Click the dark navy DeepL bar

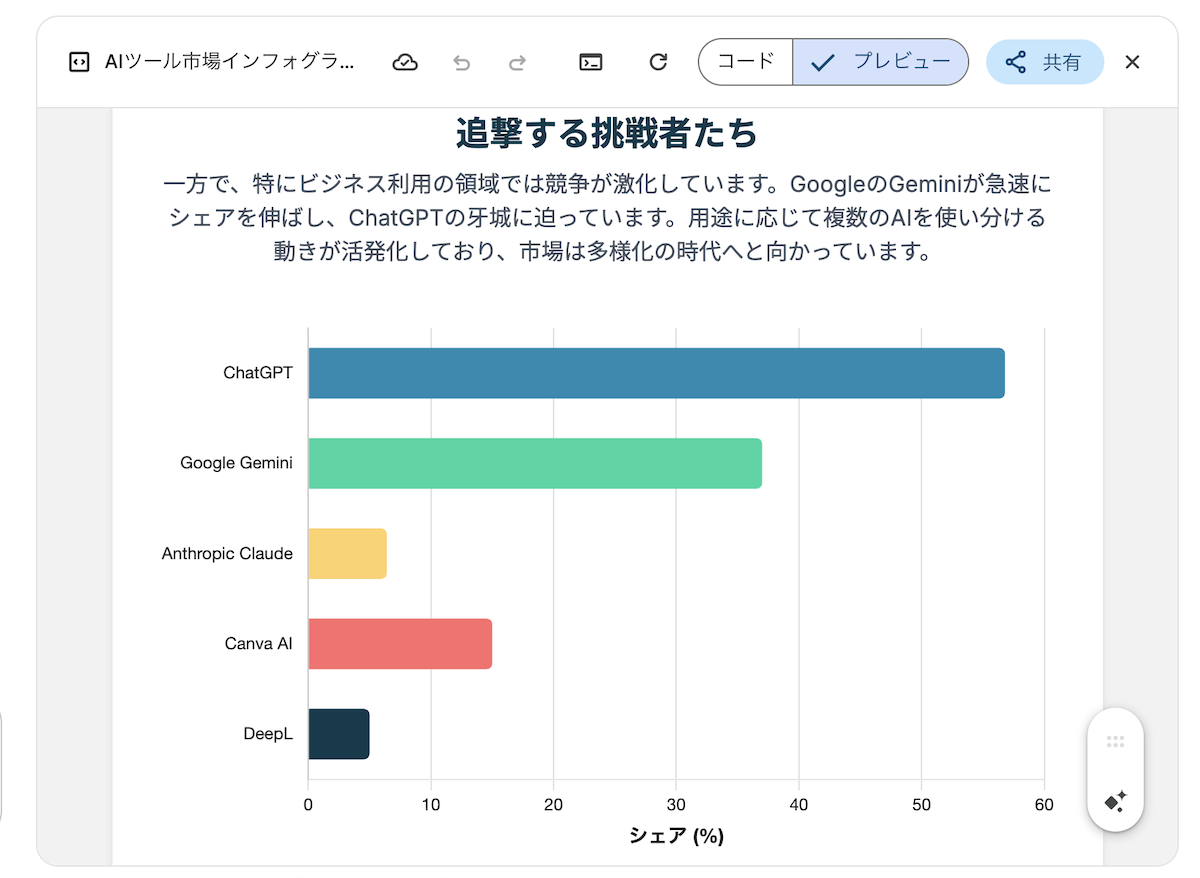339,733
